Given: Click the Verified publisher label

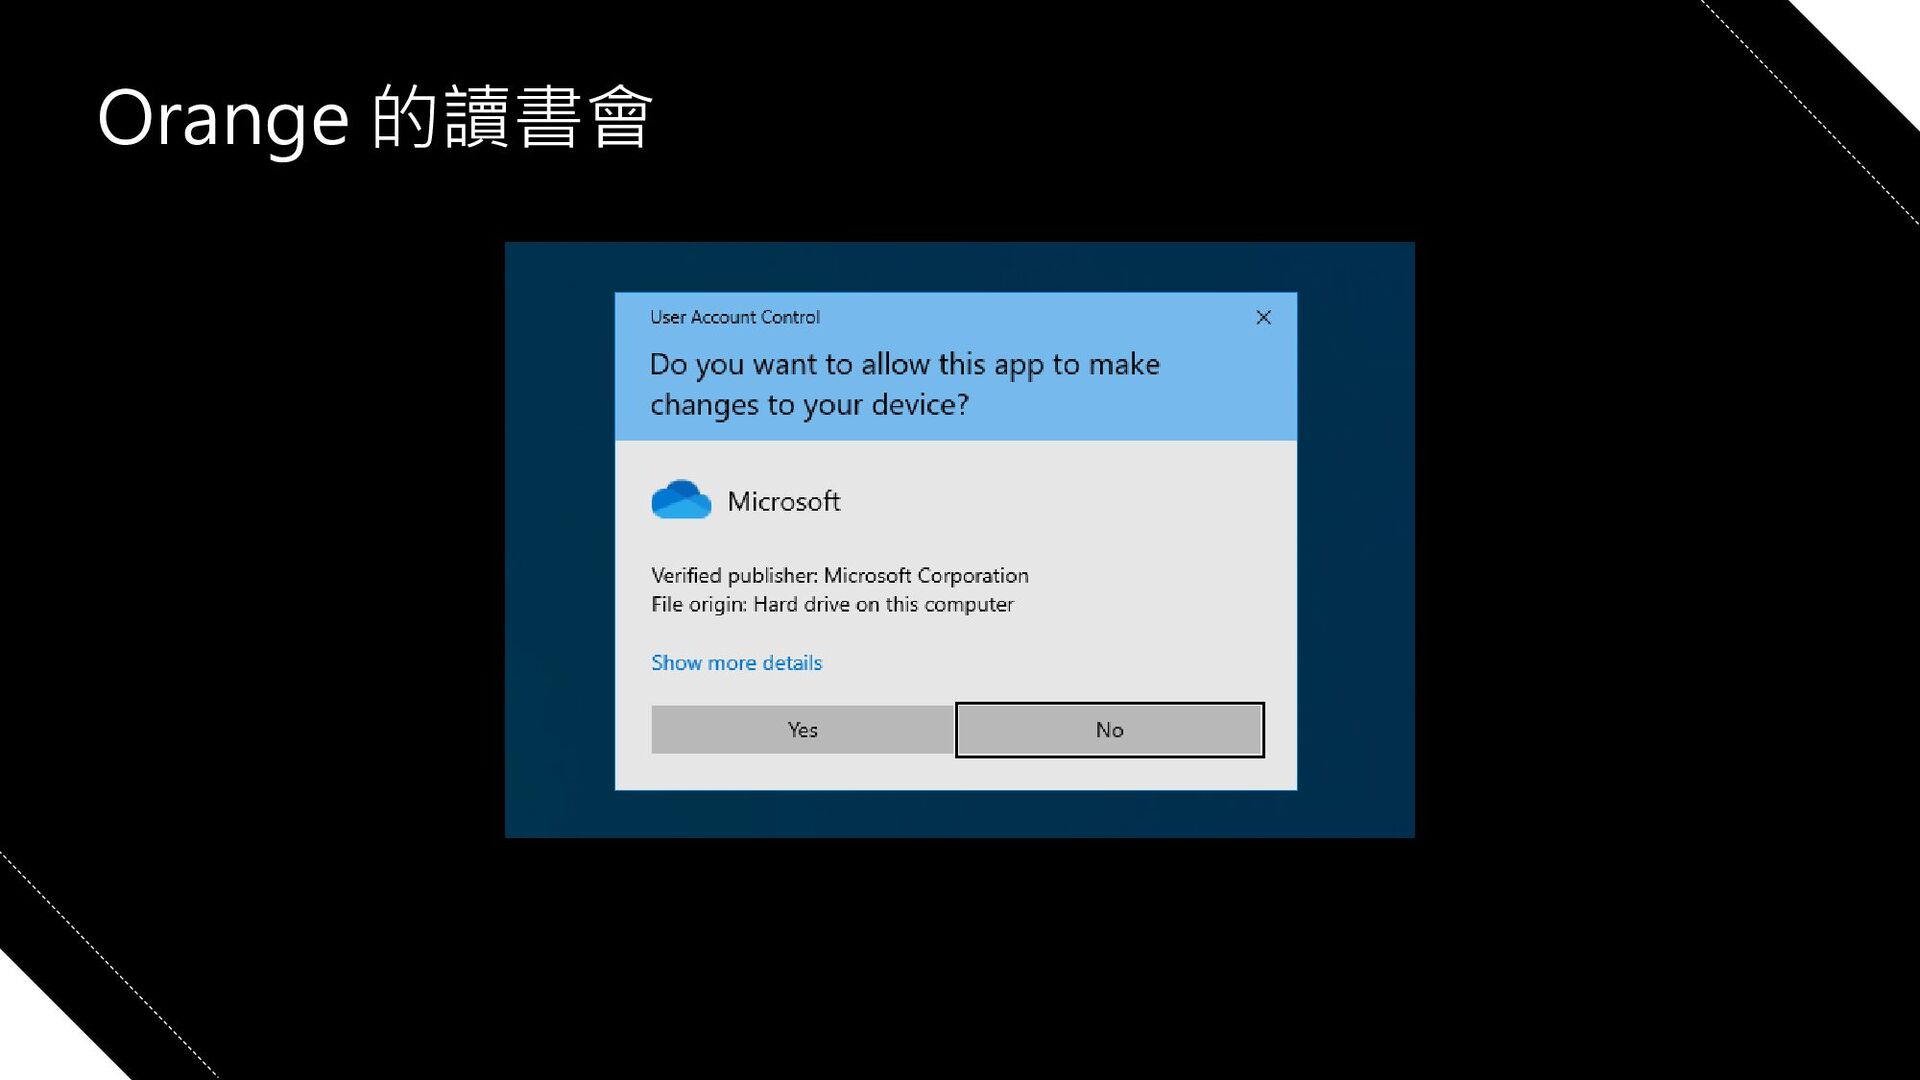Looking at the screenshot, I should [x=735, y=576].
